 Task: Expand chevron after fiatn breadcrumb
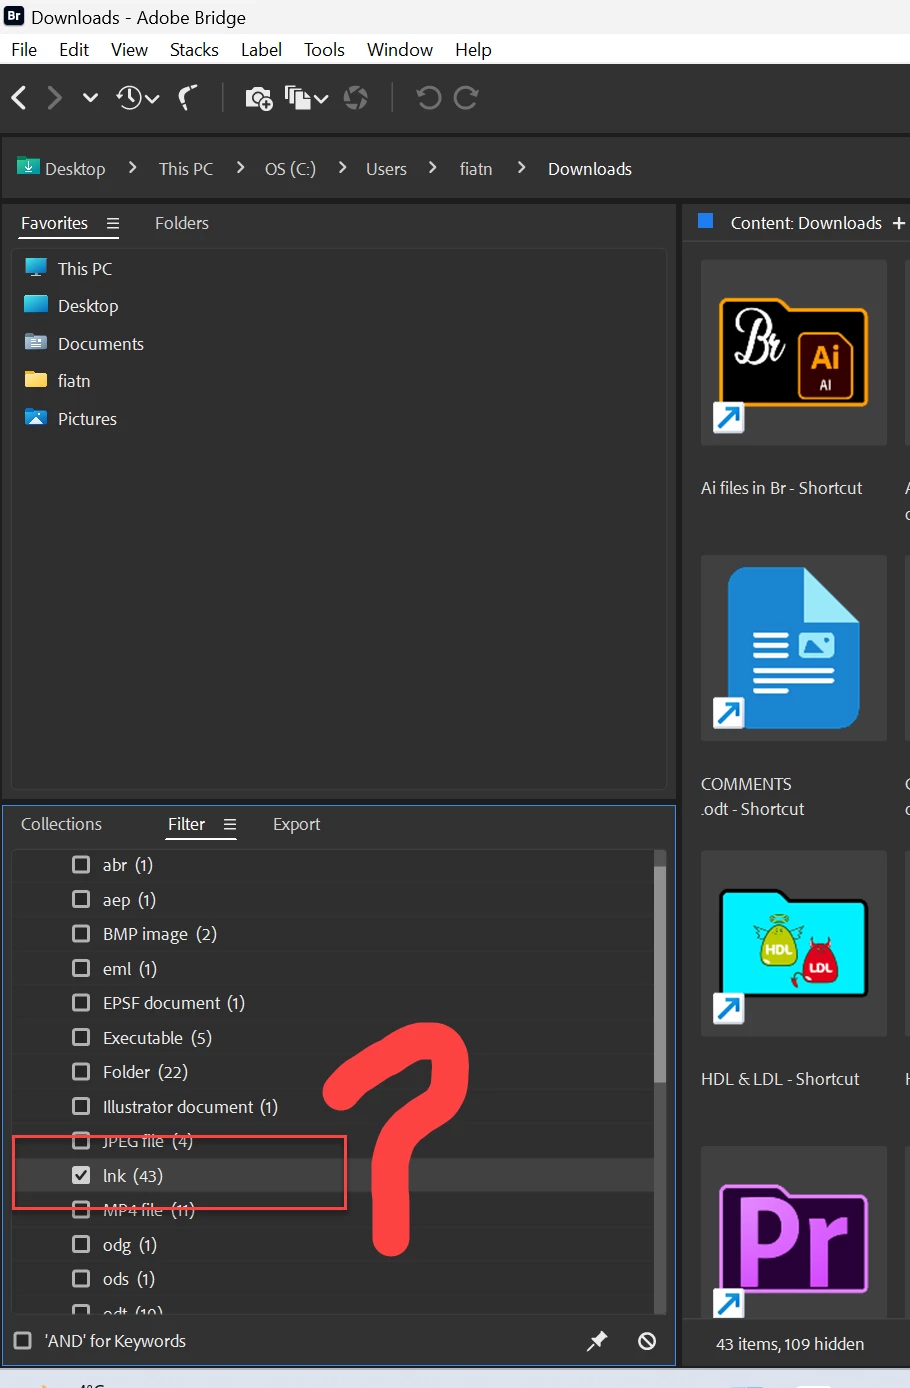point(521,168)
